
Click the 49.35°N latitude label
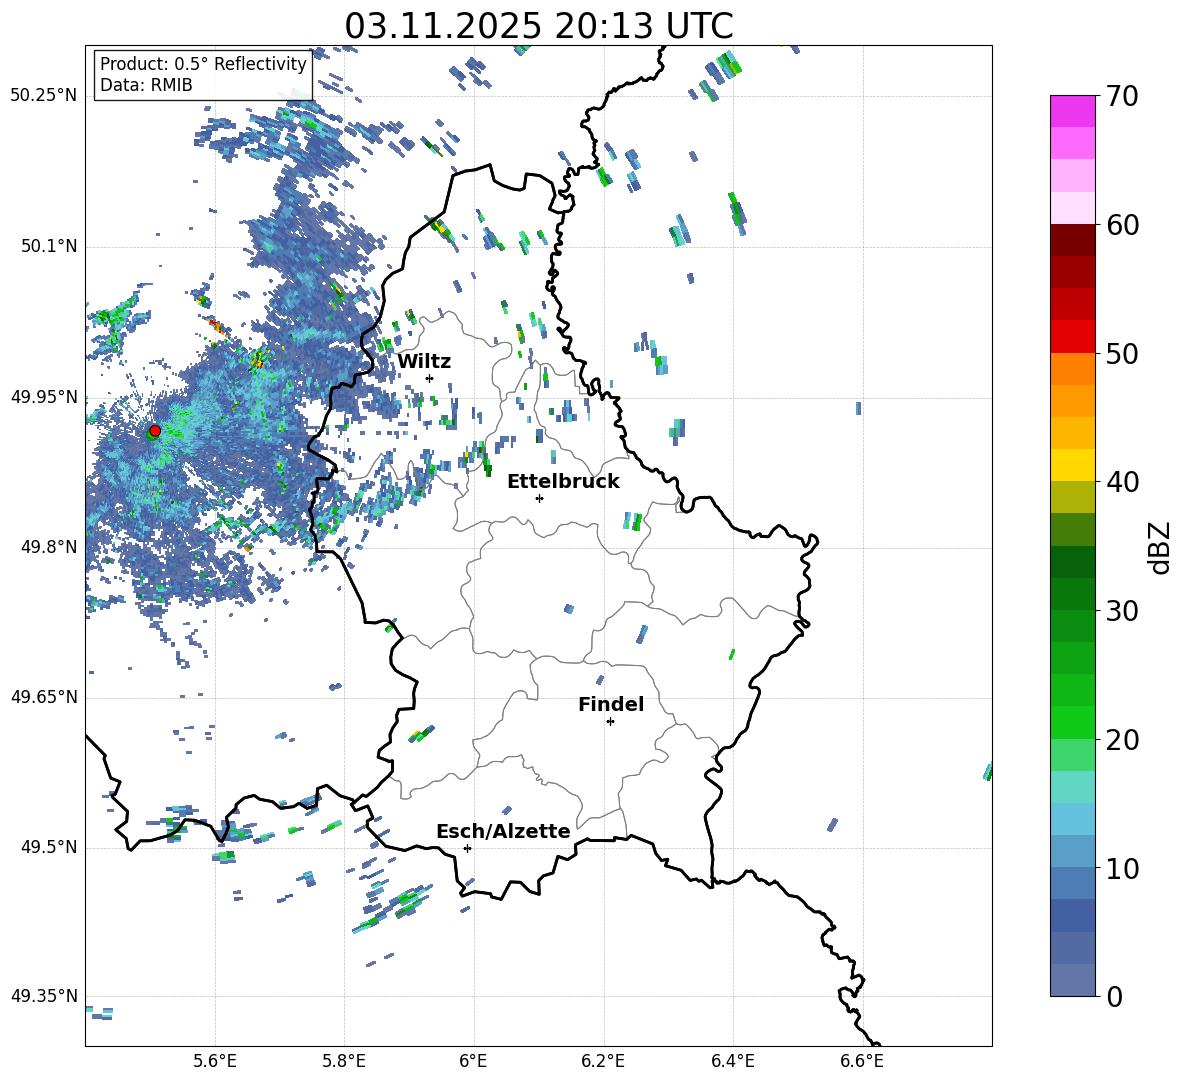click(x=44, y=996)
